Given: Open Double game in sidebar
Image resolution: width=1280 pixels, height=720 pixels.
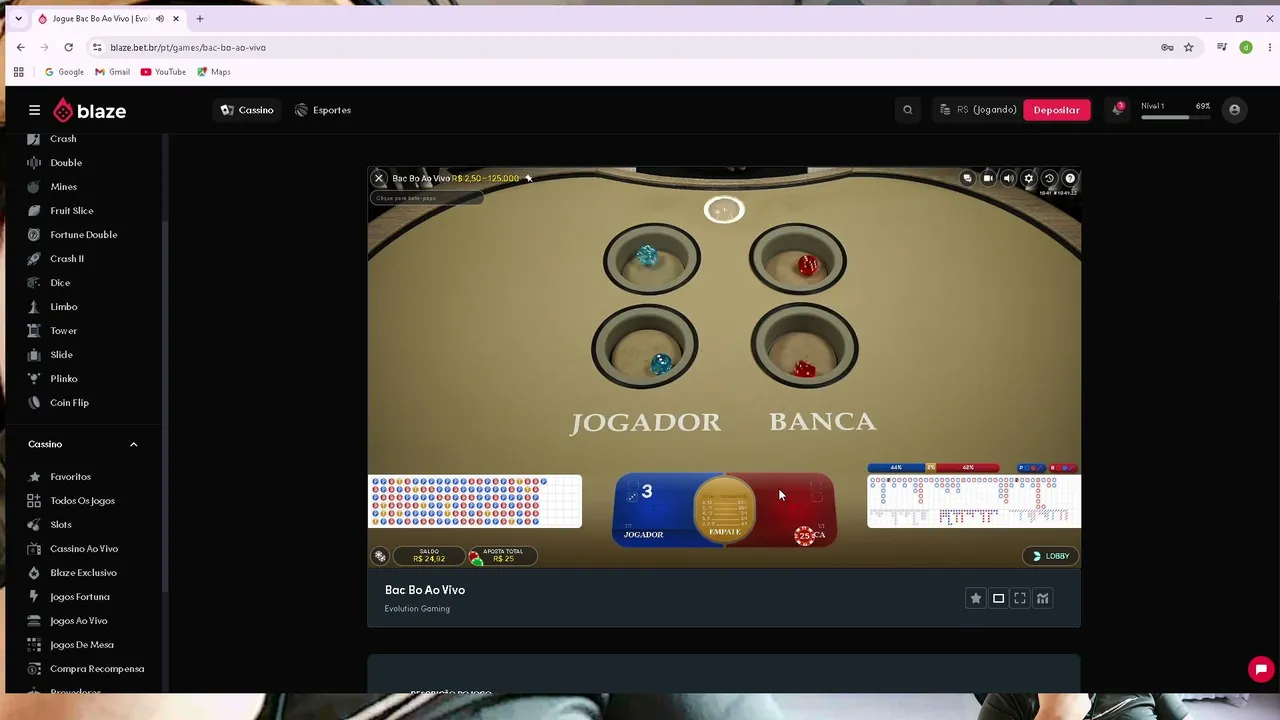Looking at the screenshot, I should pyautogui.click(x=66, y=163).
